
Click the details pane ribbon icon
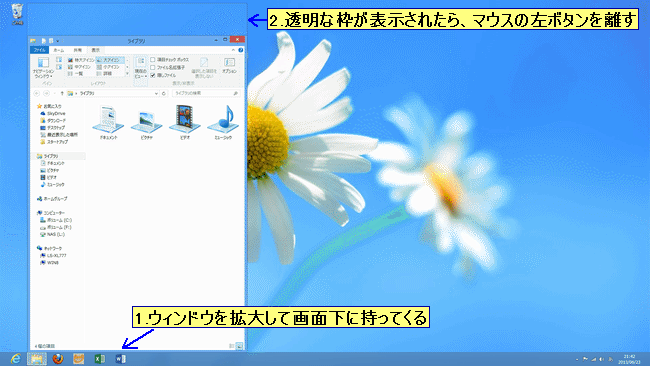(x=59, y=67)
